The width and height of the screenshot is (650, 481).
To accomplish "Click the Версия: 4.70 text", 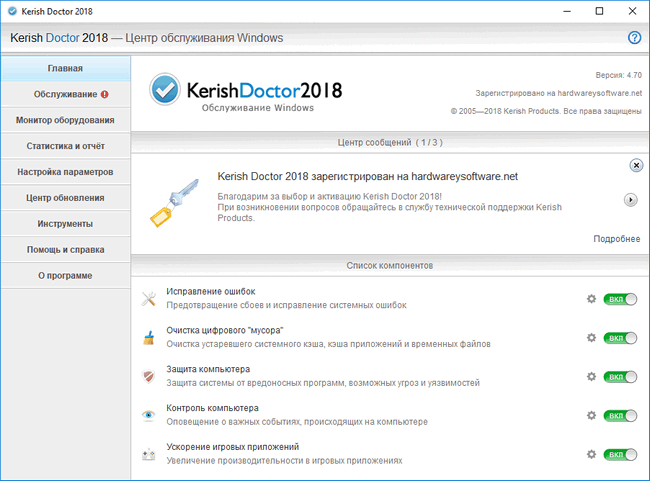I will click(x=618, y=75).
